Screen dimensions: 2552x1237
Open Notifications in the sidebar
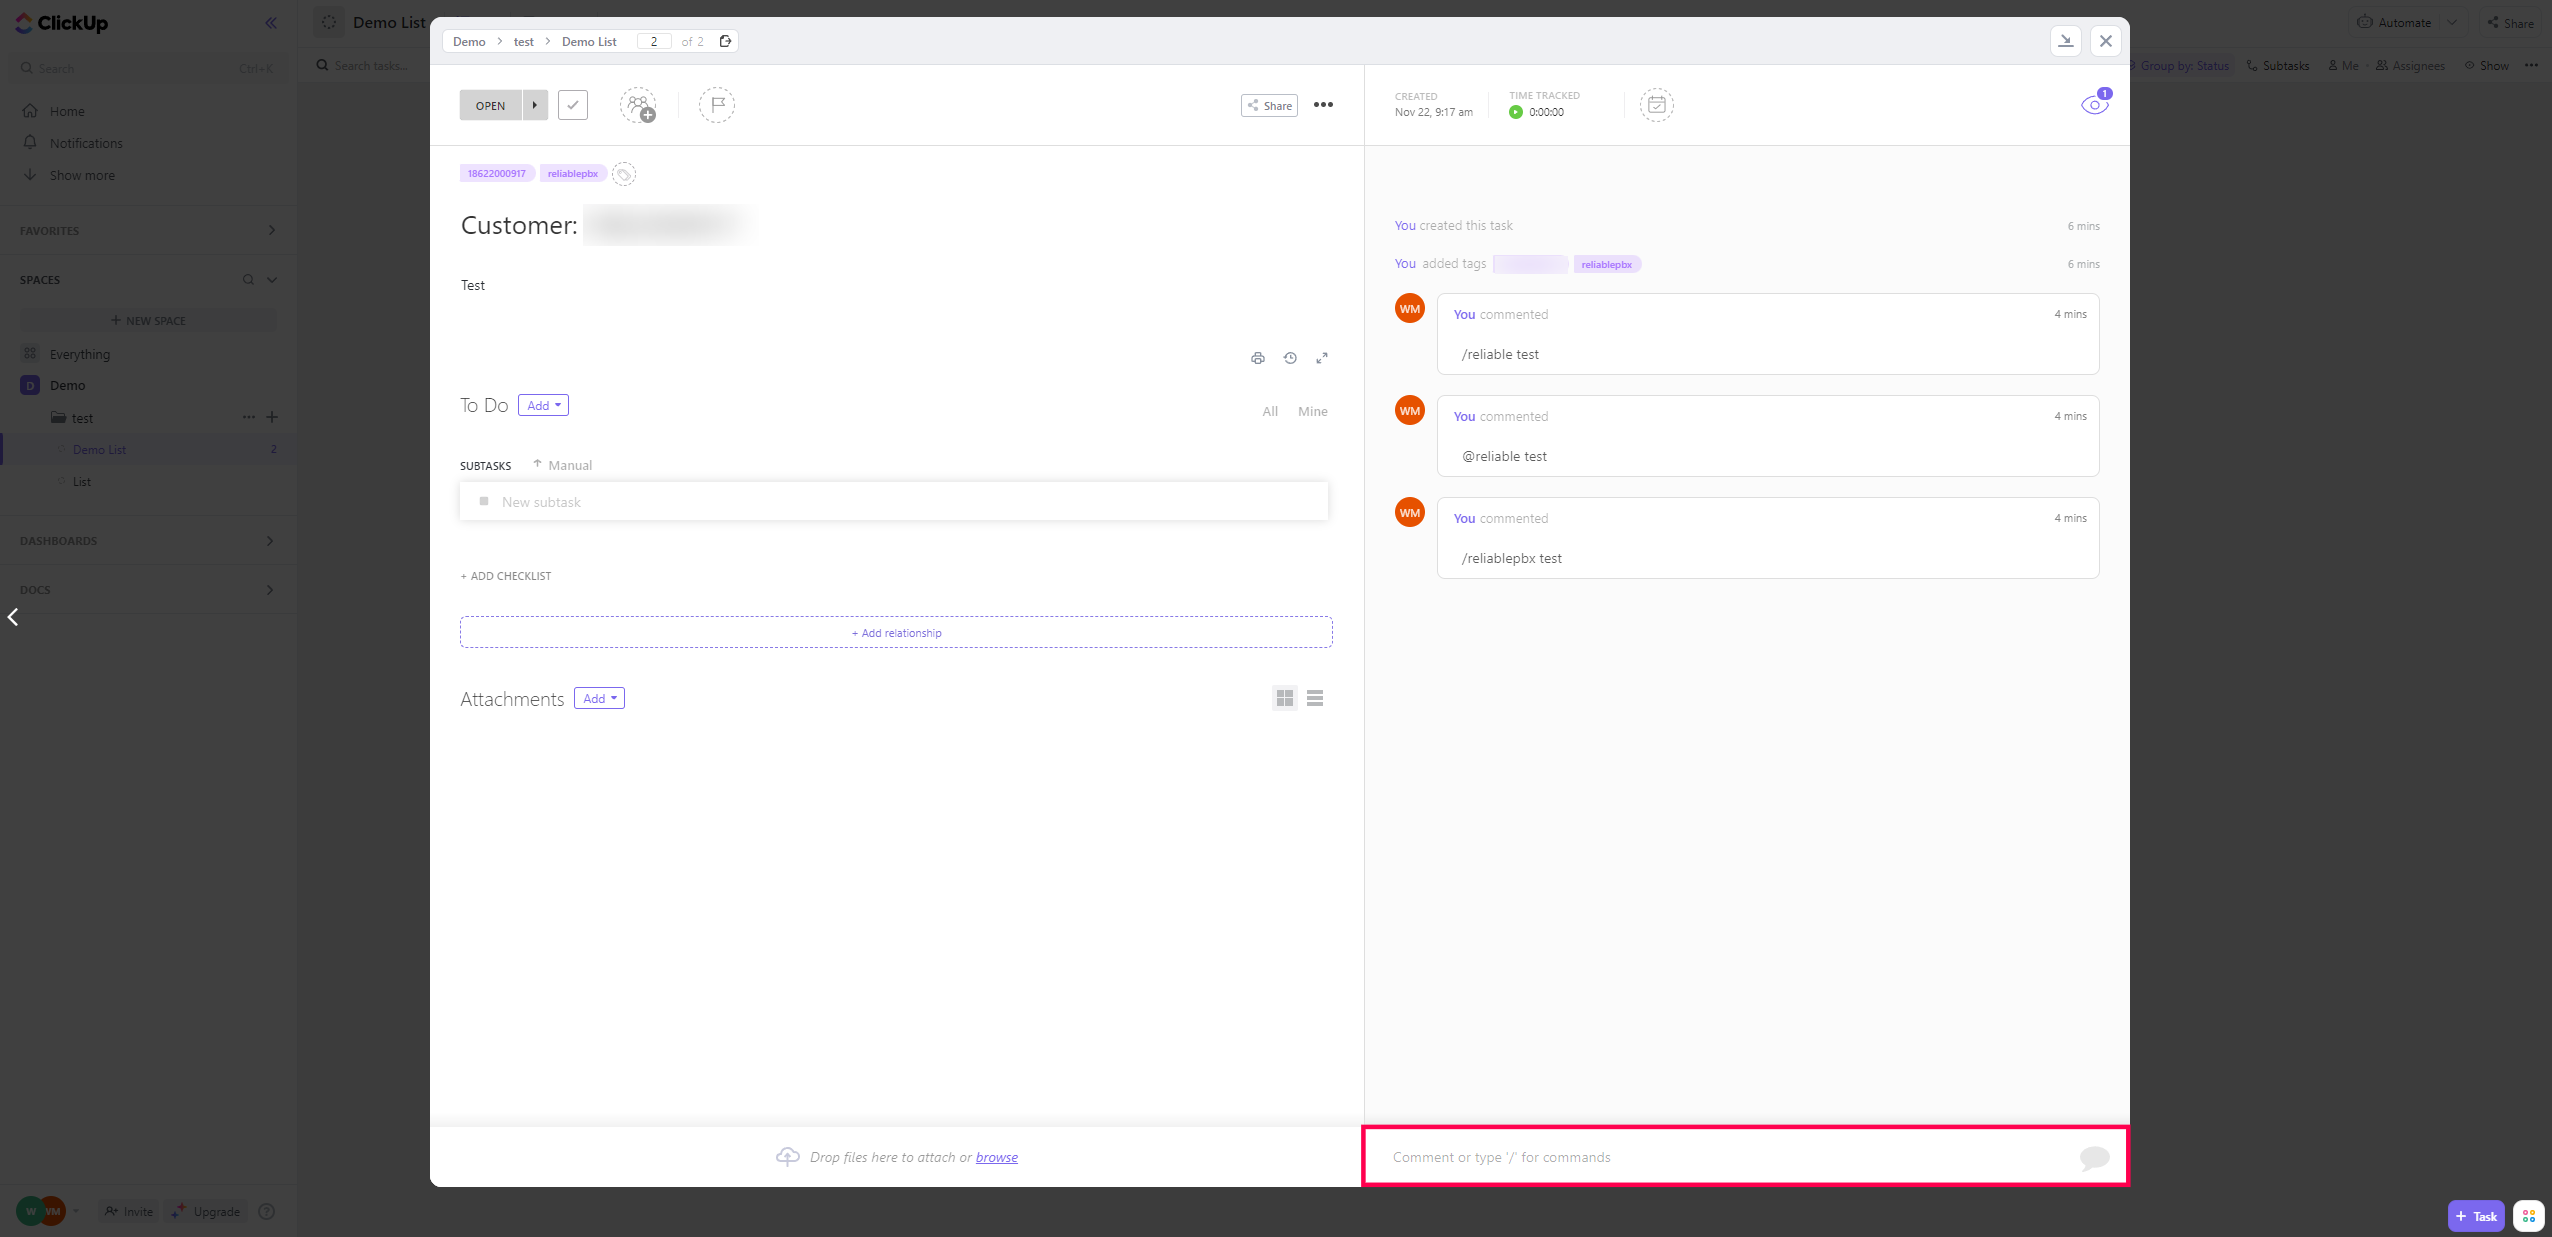(86, 143)
